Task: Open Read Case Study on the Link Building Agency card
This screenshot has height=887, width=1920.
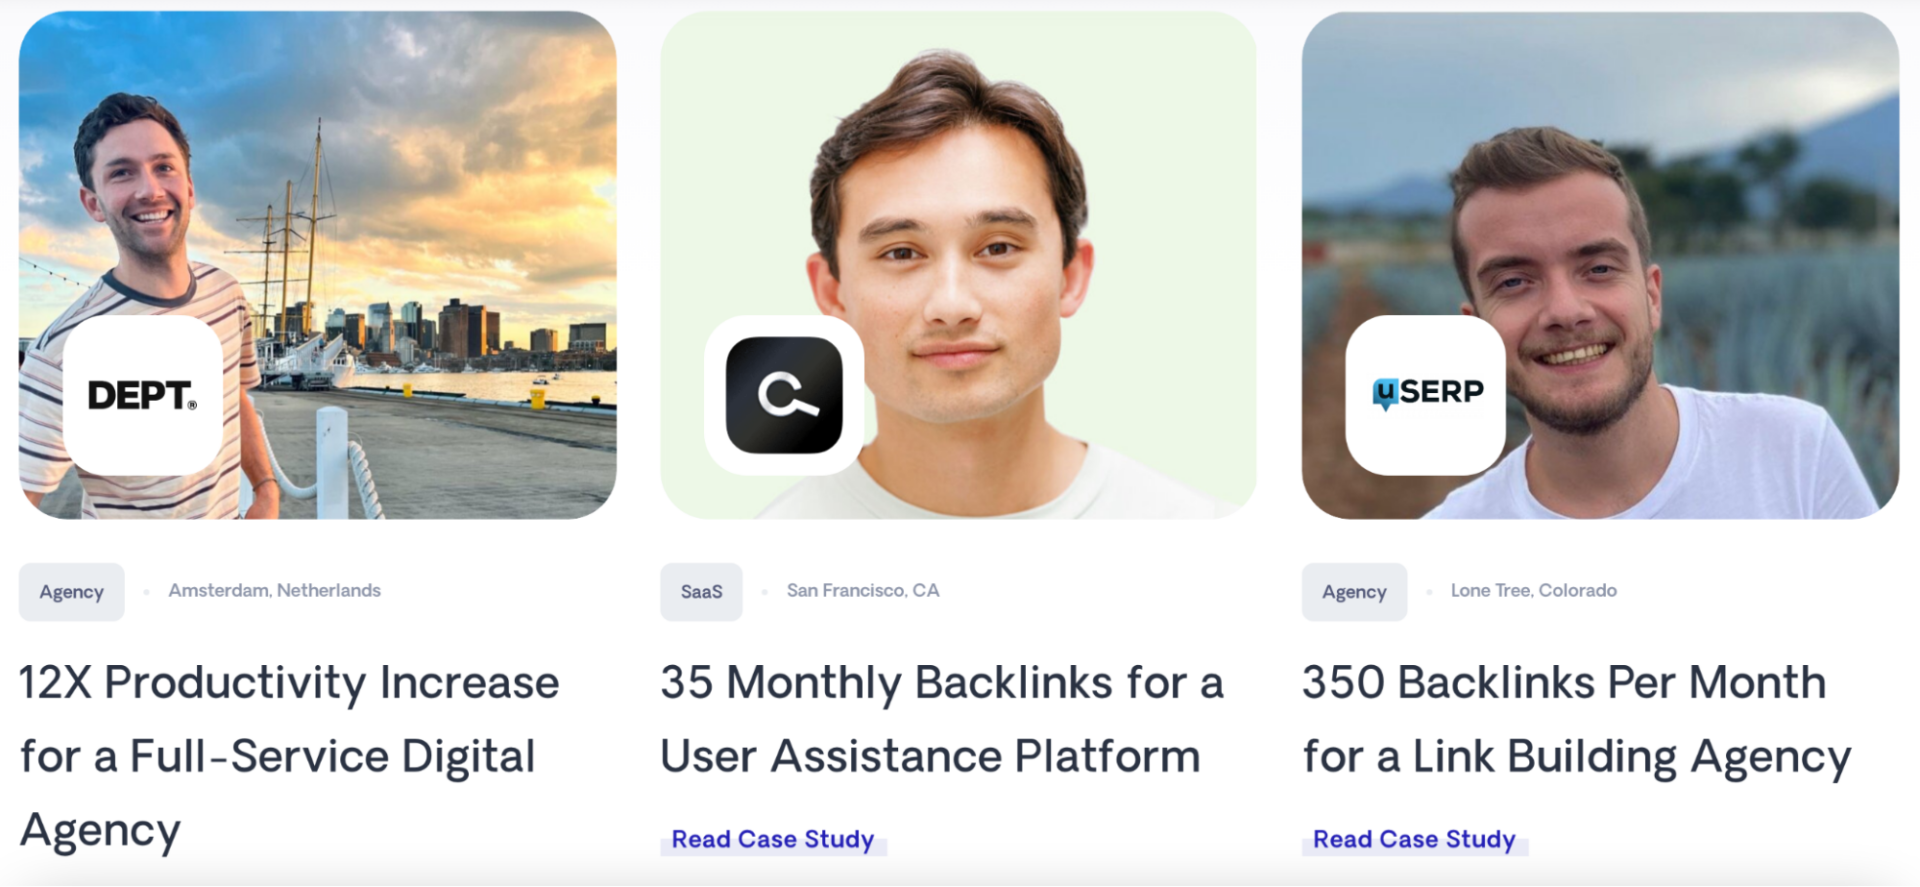Action: point(1413,838)
